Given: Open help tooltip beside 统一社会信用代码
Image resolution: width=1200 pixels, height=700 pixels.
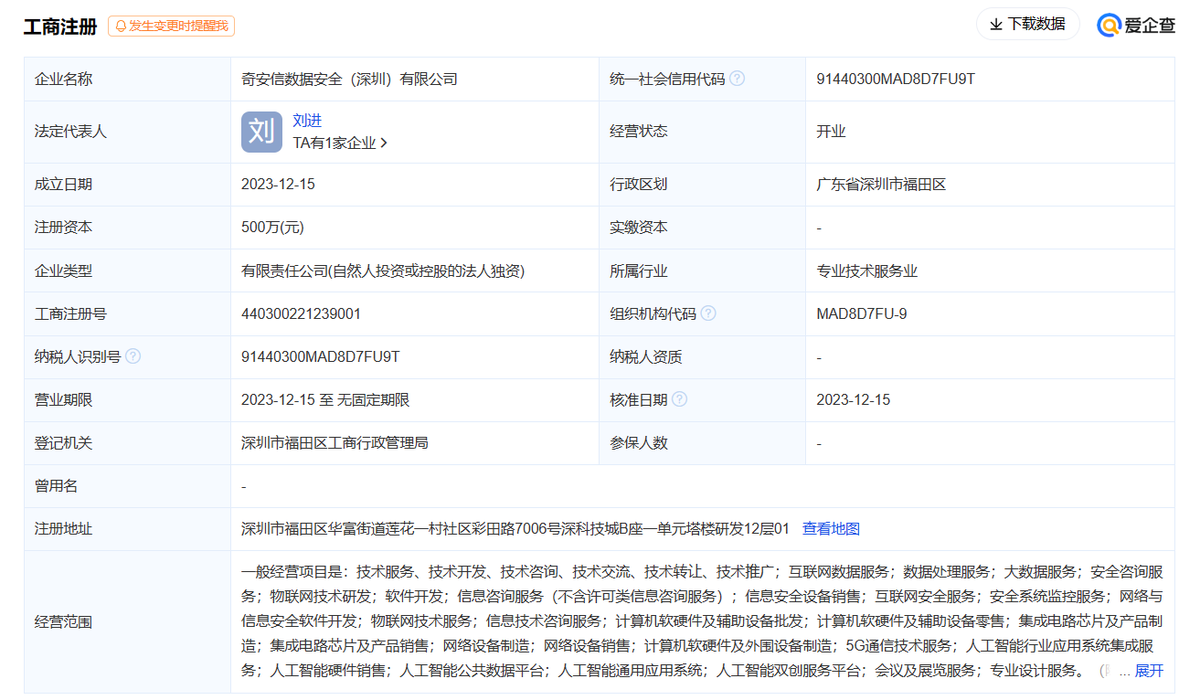Looking at the screenshot, I should click(737, 78).
